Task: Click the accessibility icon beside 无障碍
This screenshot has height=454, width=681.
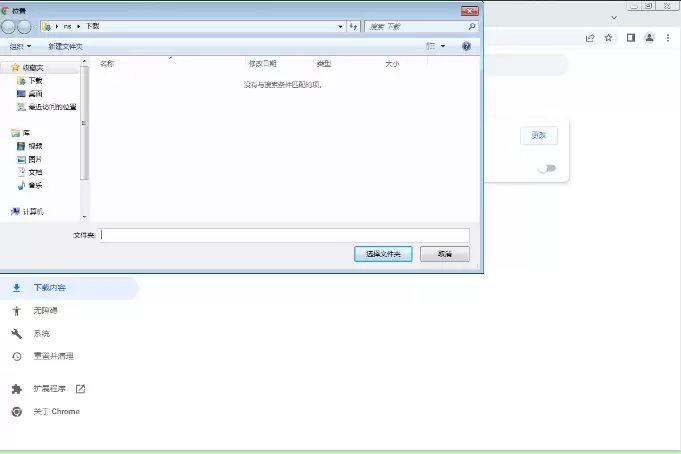Action: pyautogui.click(x=17, y=311)
